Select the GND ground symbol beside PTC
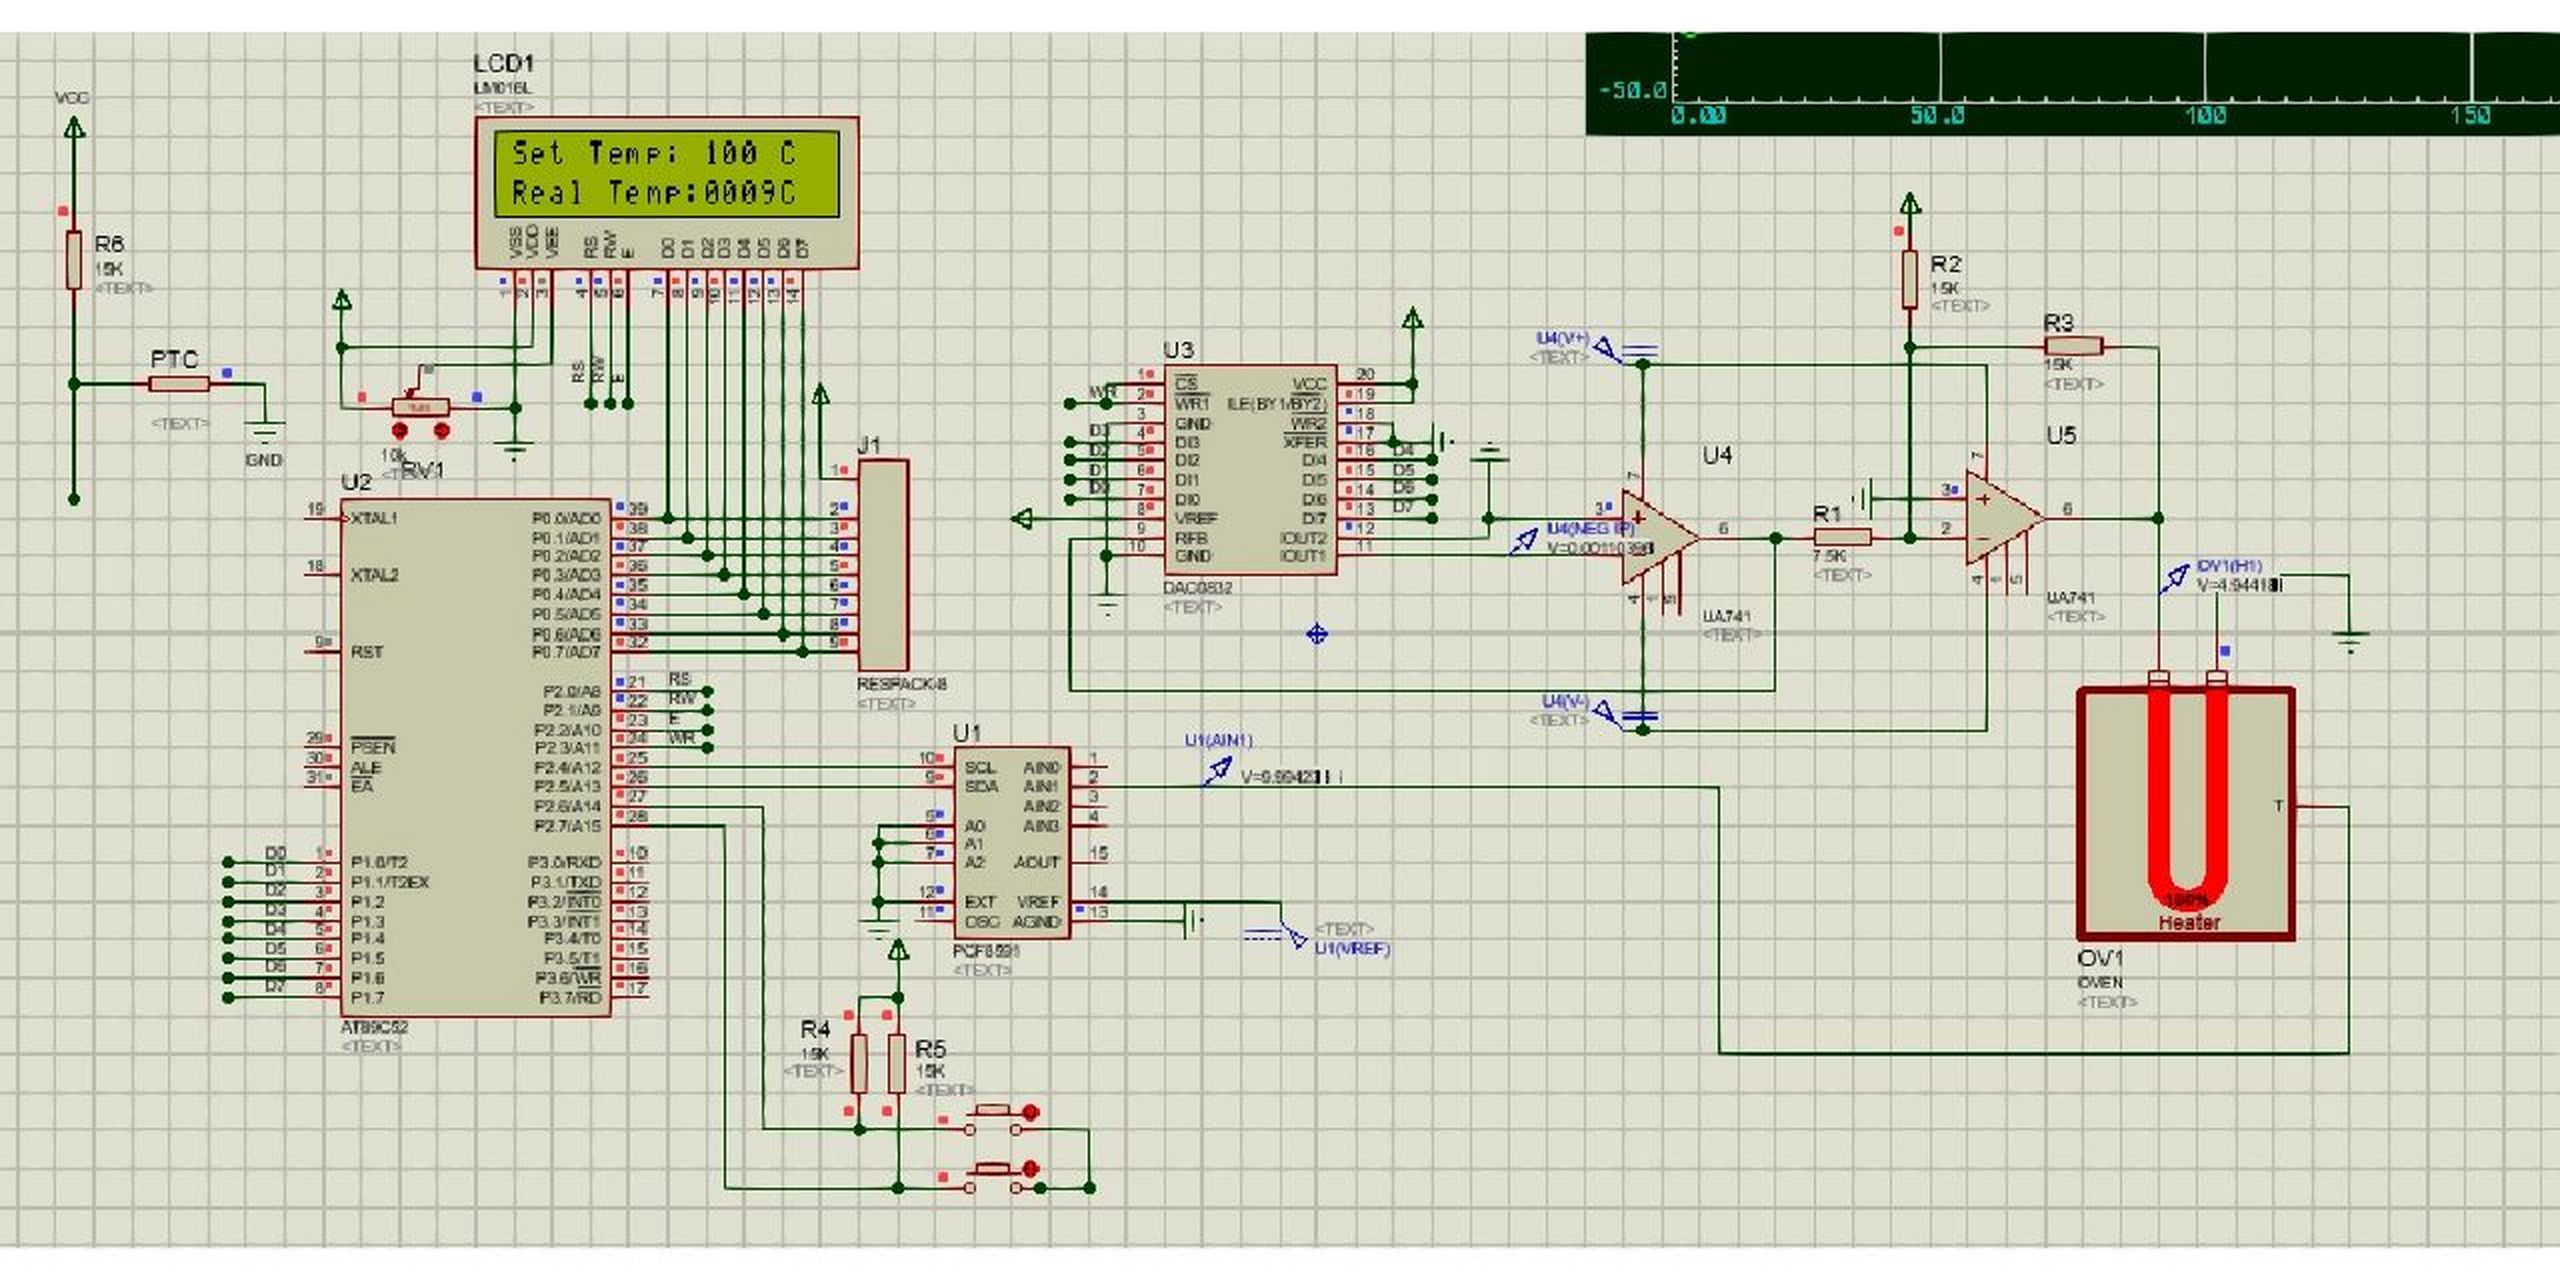 tap(264, 432)
